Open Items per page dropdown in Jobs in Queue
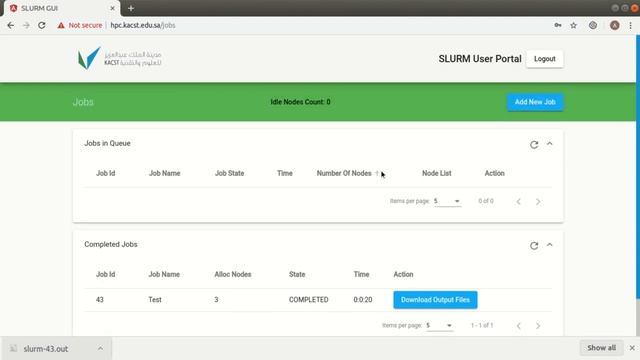The width and height of the screenshot is (640, 360). tap(447, 201)
